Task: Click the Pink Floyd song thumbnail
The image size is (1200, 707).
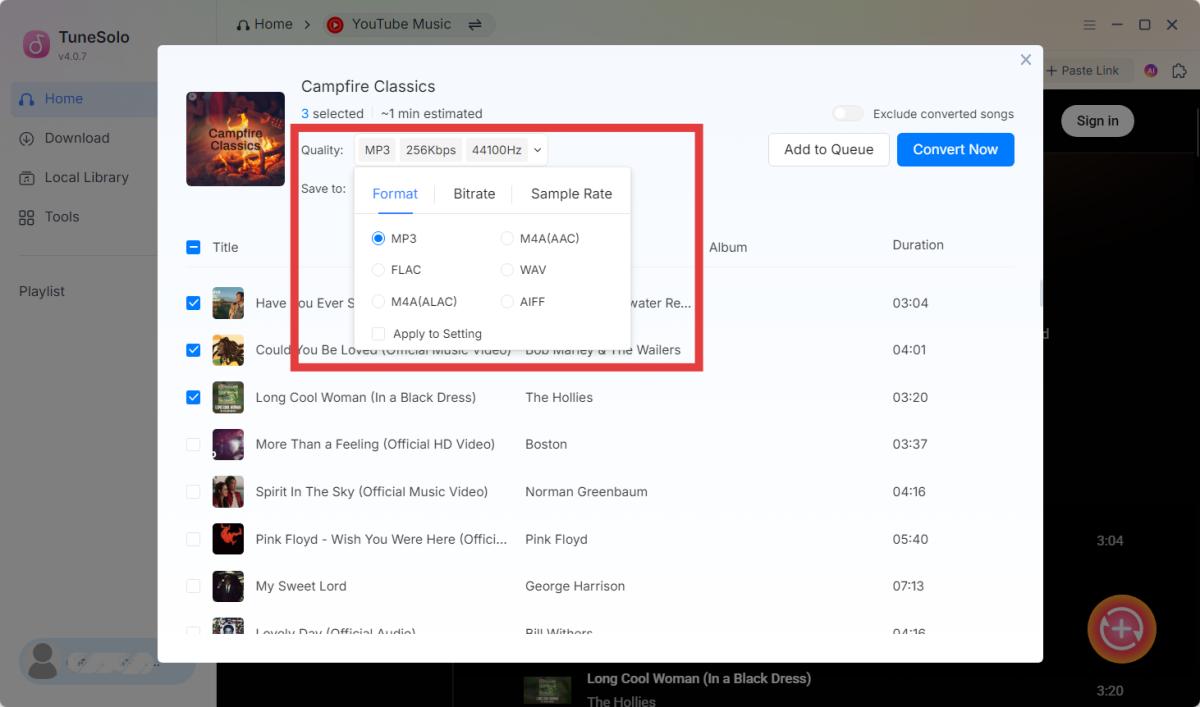Action: click(x=228, y=539)
